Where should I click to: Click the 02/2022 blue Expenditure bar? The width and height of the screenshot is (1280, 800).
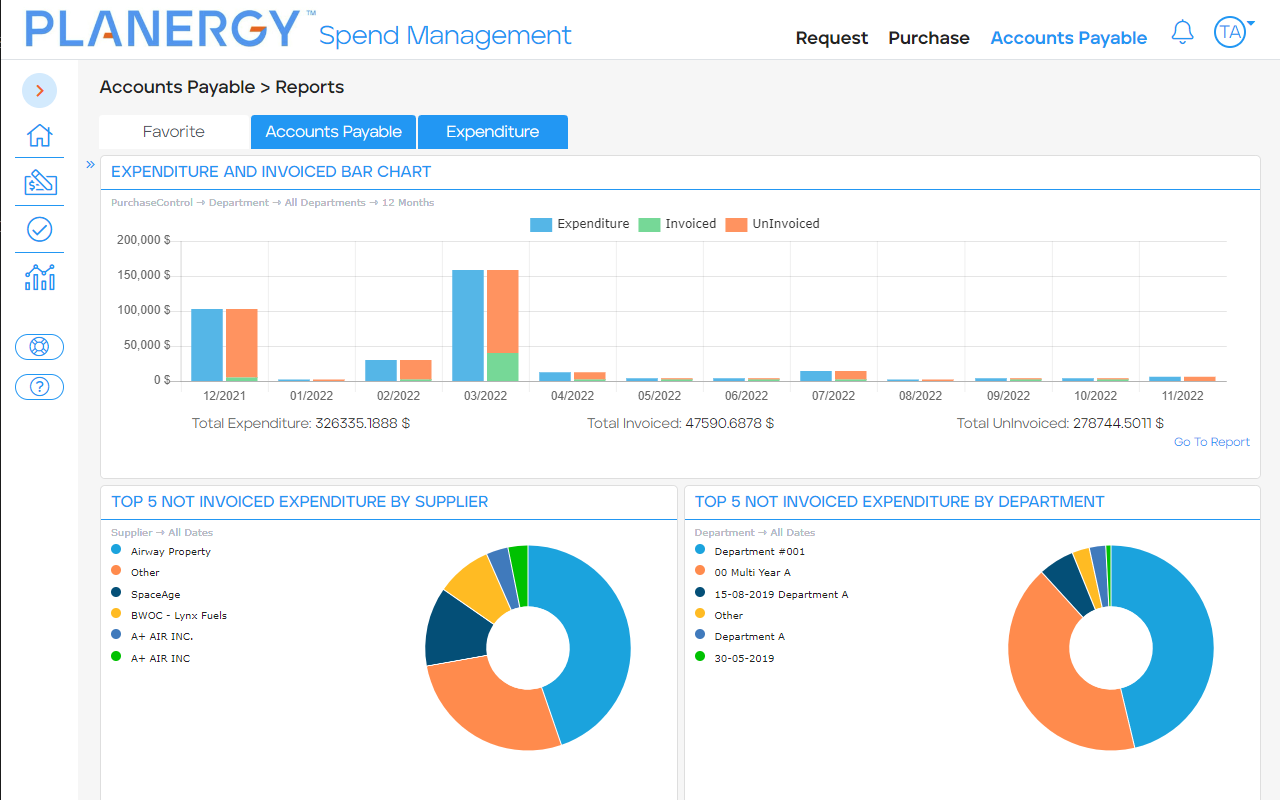pos(381,370)
